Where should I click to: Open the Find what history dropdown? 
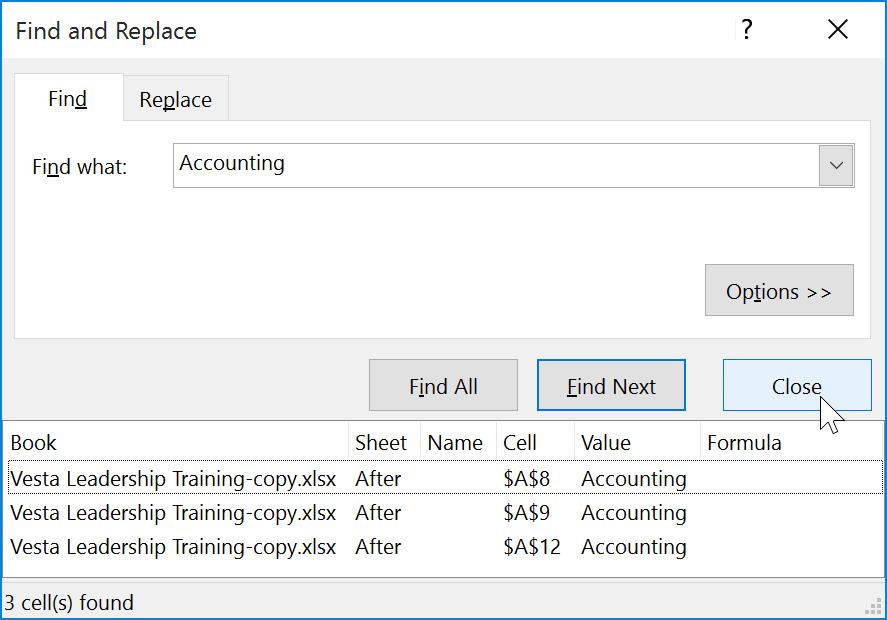(x=837, y=165)
